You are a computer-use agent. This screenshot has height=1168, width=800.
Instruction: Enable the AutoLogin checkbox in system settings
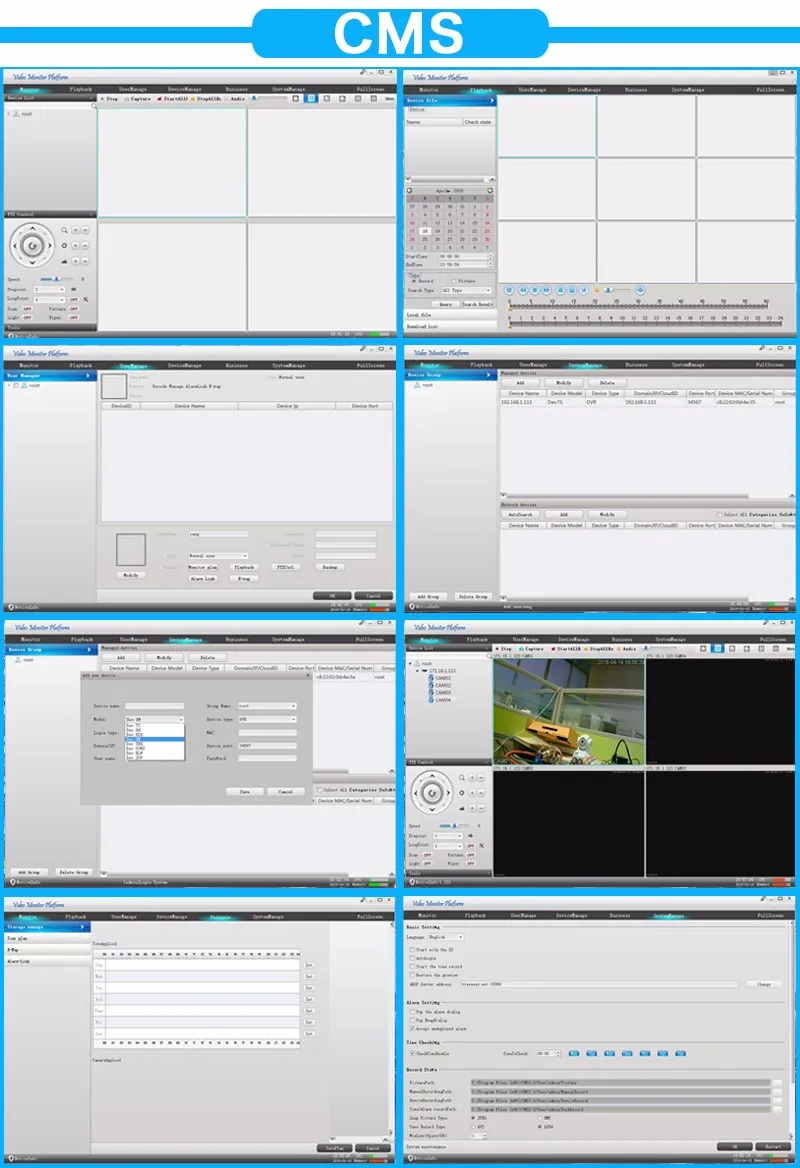[x=413, y=958]
